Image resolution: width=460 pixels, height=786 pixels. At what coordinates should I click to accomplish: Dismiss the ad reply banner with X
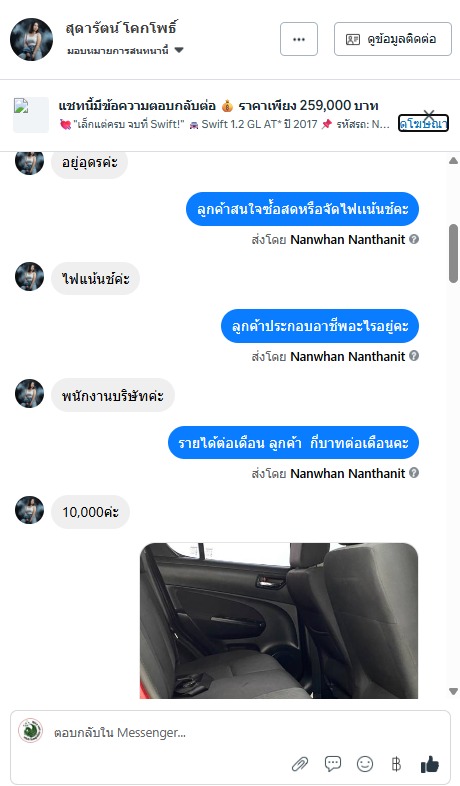[x=428, y=115]
